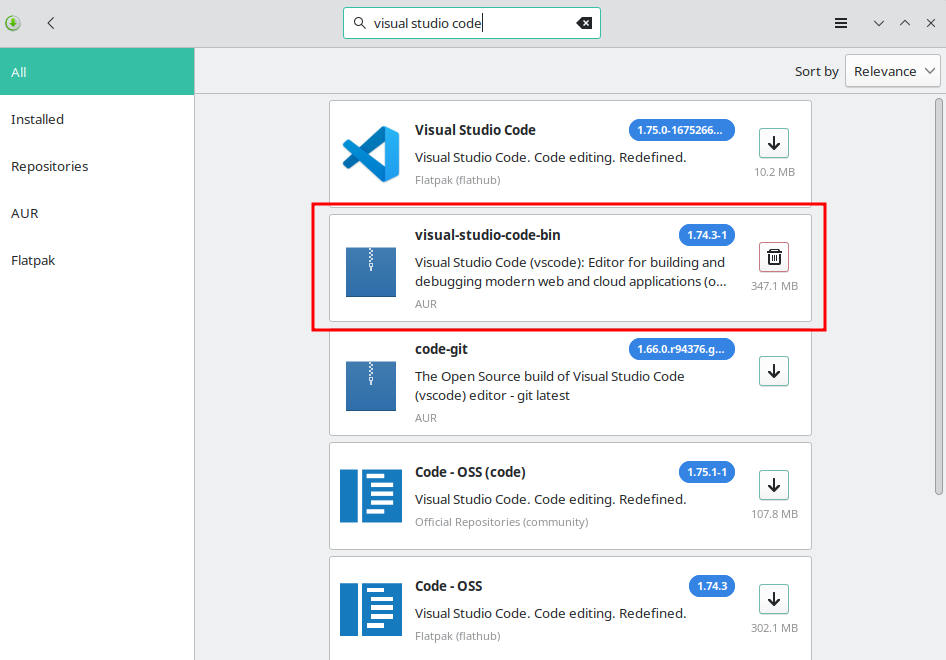This screenshot has width=946, height=660.
Task: Open the Sort by Relevance dropdown
Action: pos(893,71)
